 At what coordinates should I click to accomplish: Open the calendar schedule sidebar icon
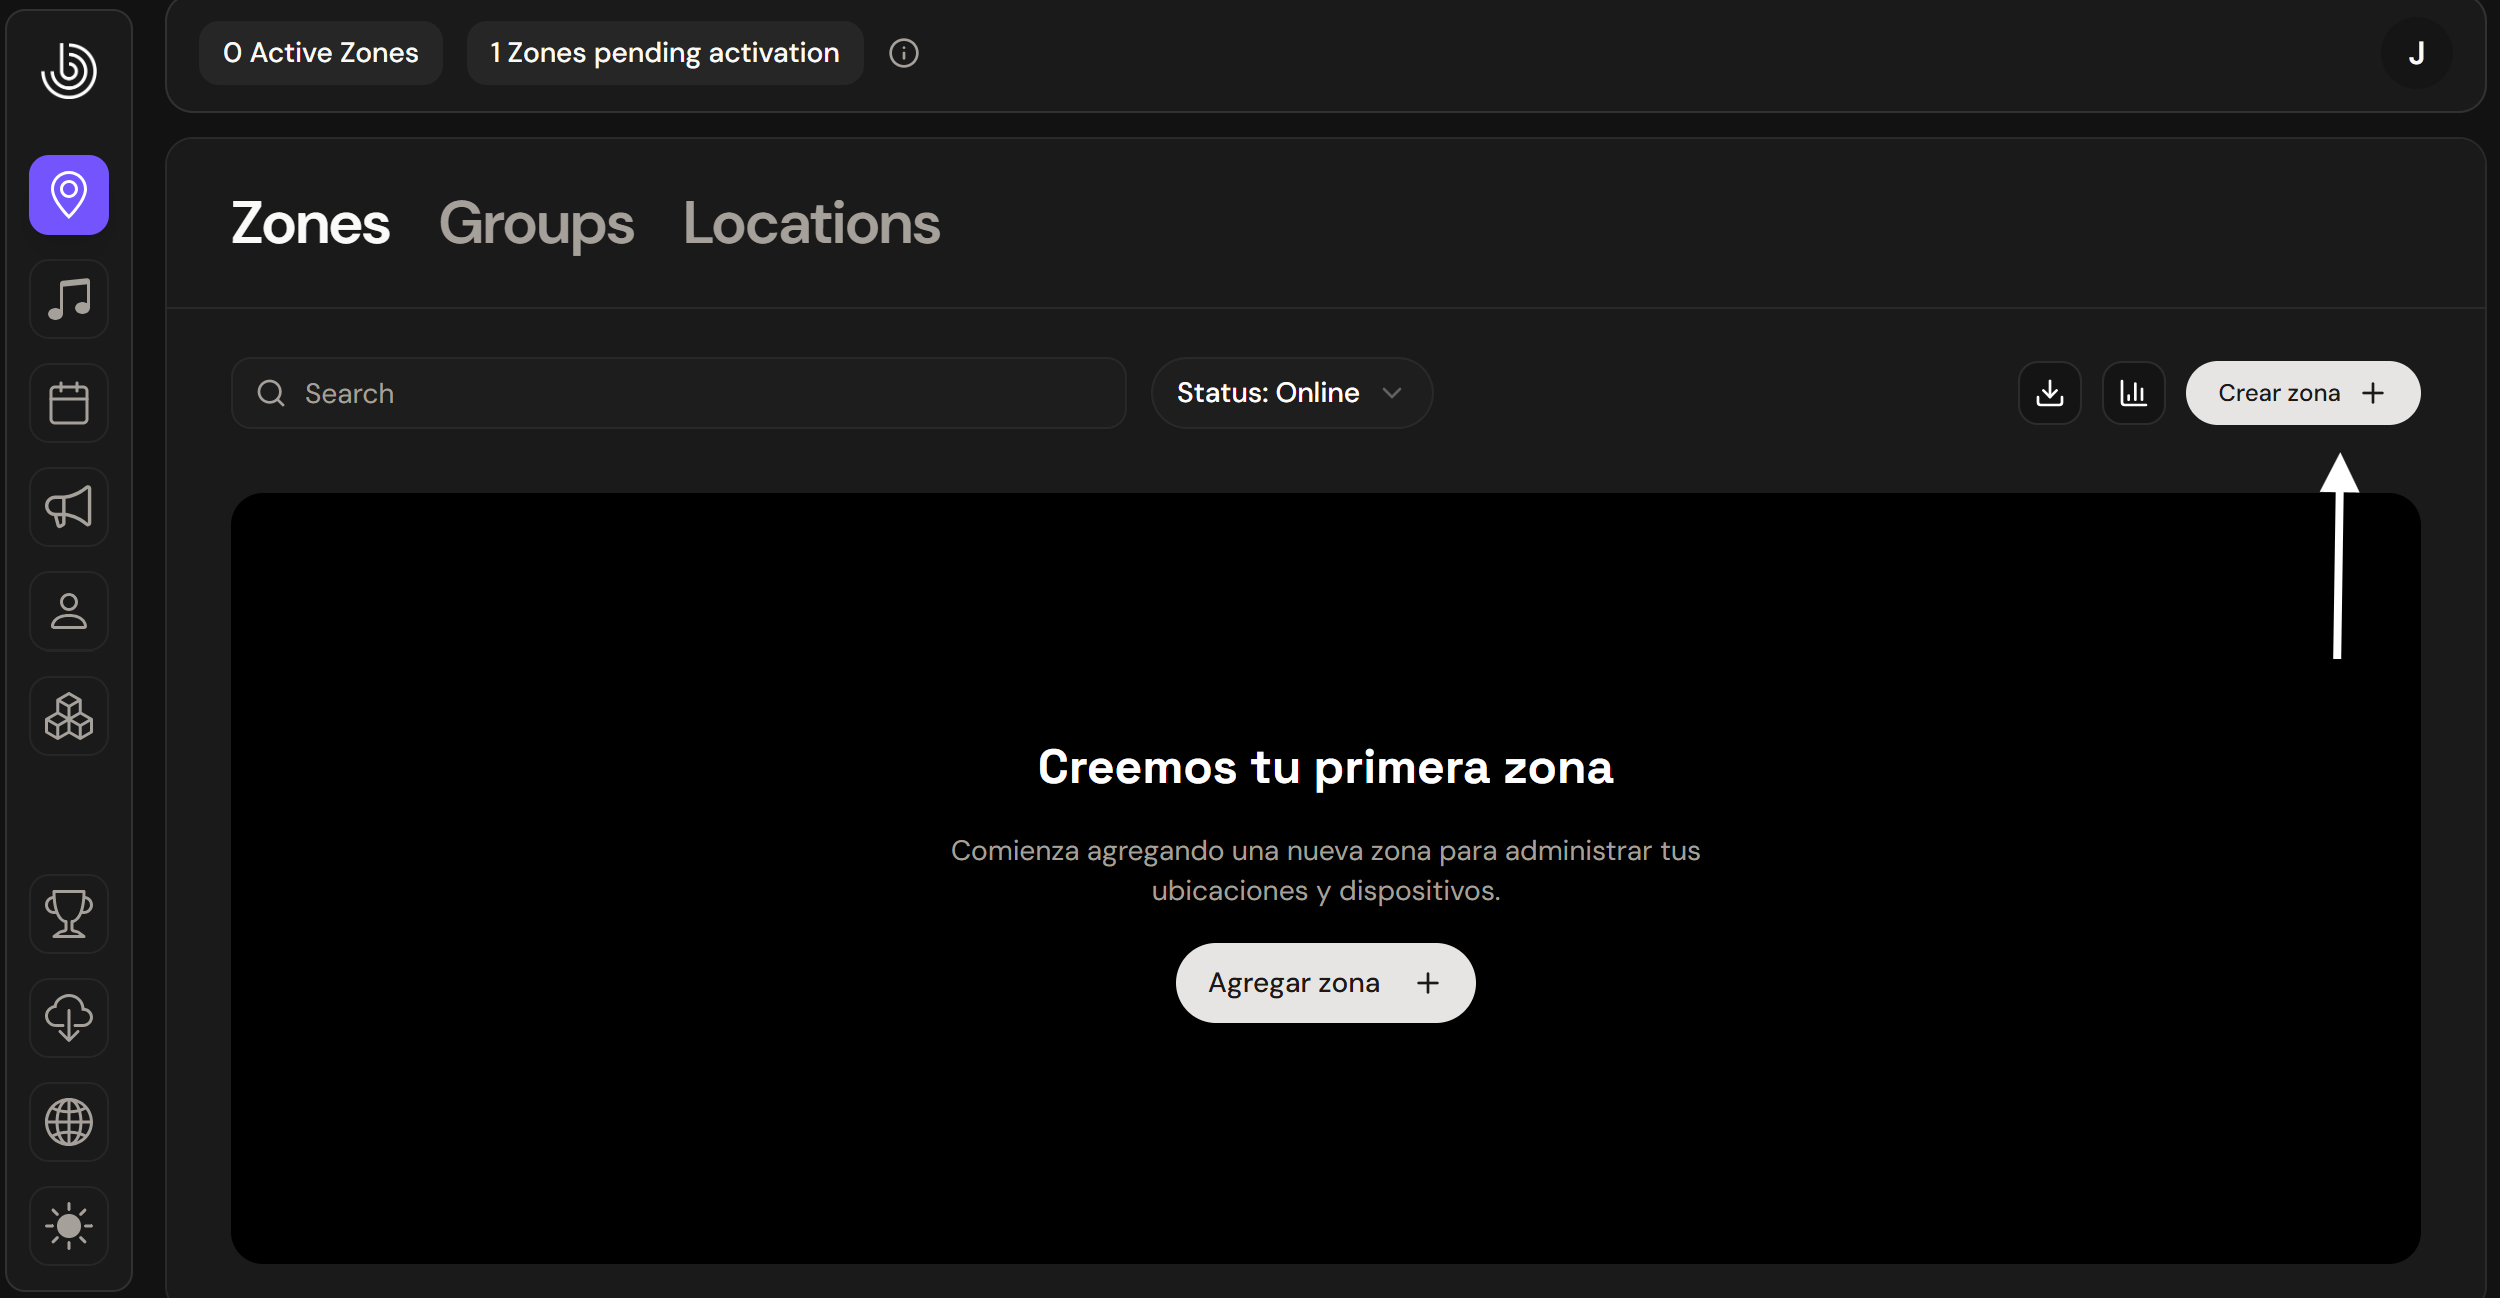coord(69,403)
